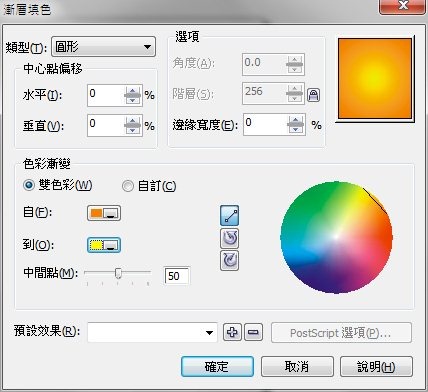Toggle the lock icon beside 階層 steps
Image resolution: width=428 pixels, height=392 pixels.
(313, 95)
